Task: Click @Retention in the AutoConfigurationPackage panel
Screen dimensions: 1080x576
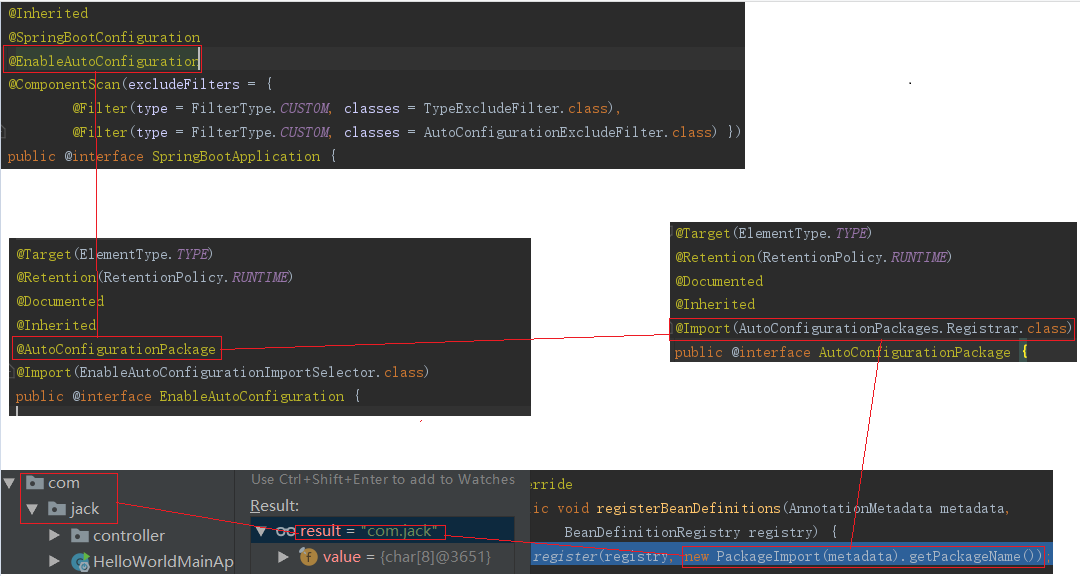Action: tap(715, 258)
